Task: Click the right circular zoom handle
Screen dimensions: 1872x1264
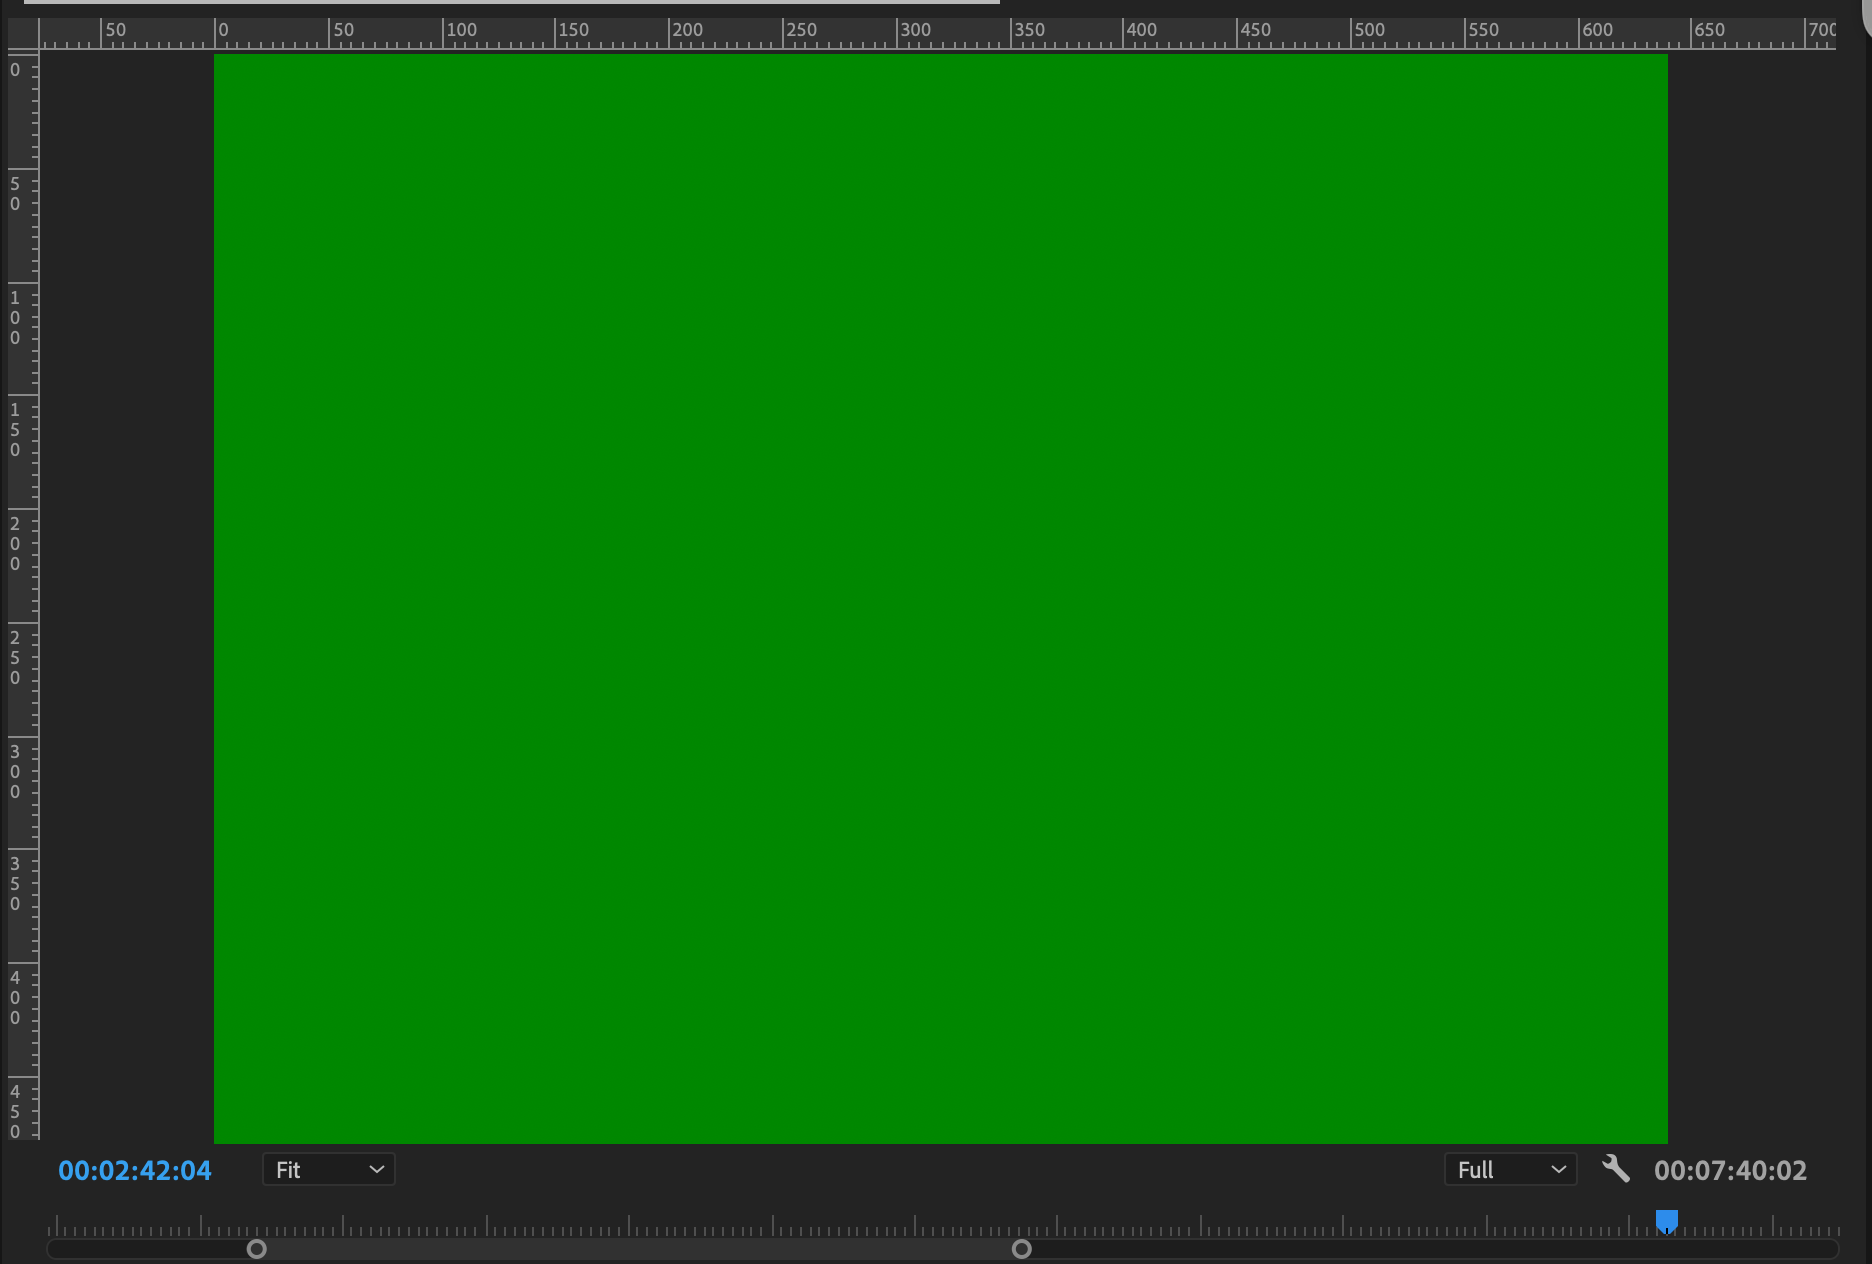Action: (1022, 1248)
